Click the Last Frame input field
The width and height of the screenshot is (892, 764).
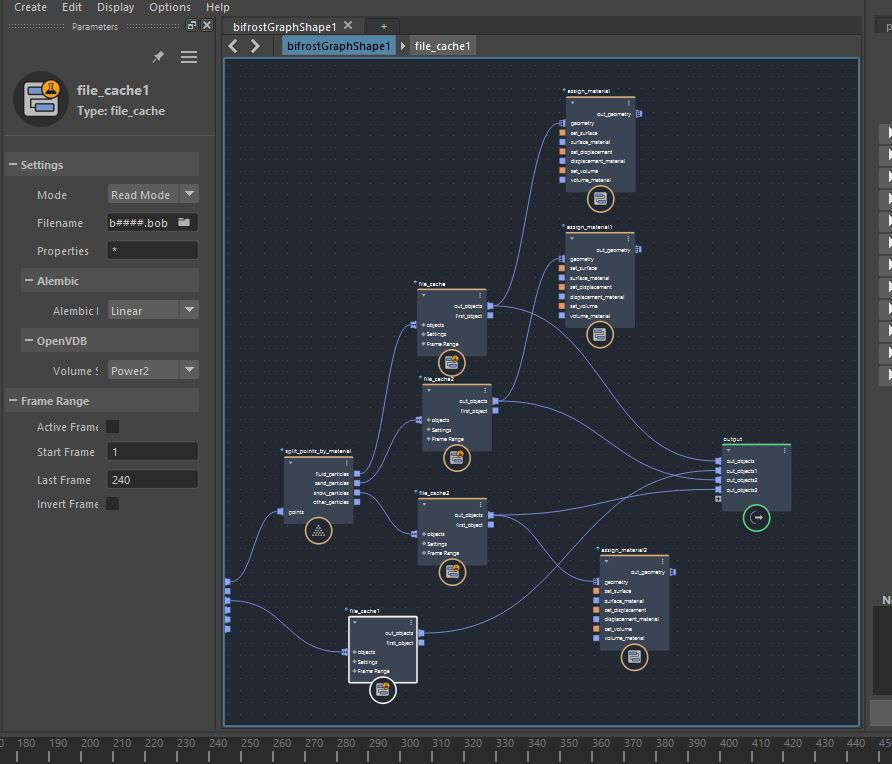point(152,480)
